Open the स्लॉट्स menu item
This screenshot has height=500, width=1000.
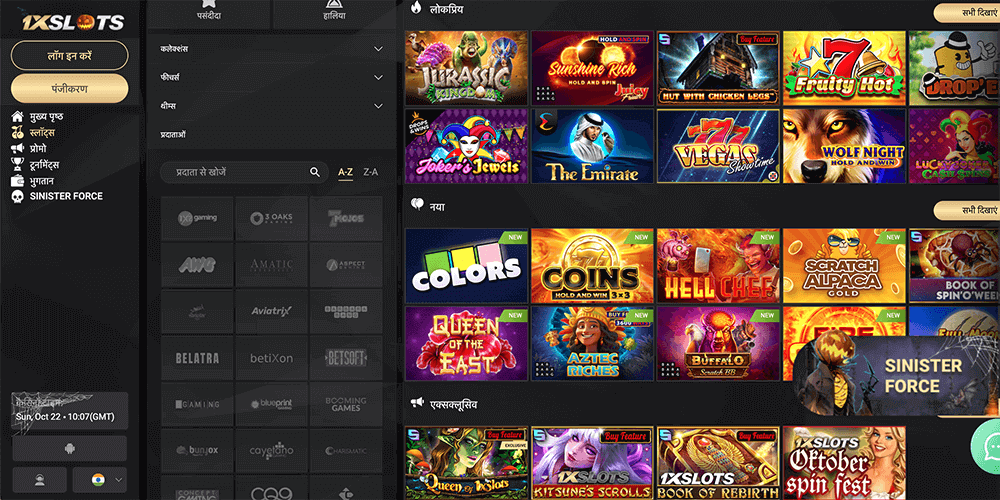pos(42,133)
